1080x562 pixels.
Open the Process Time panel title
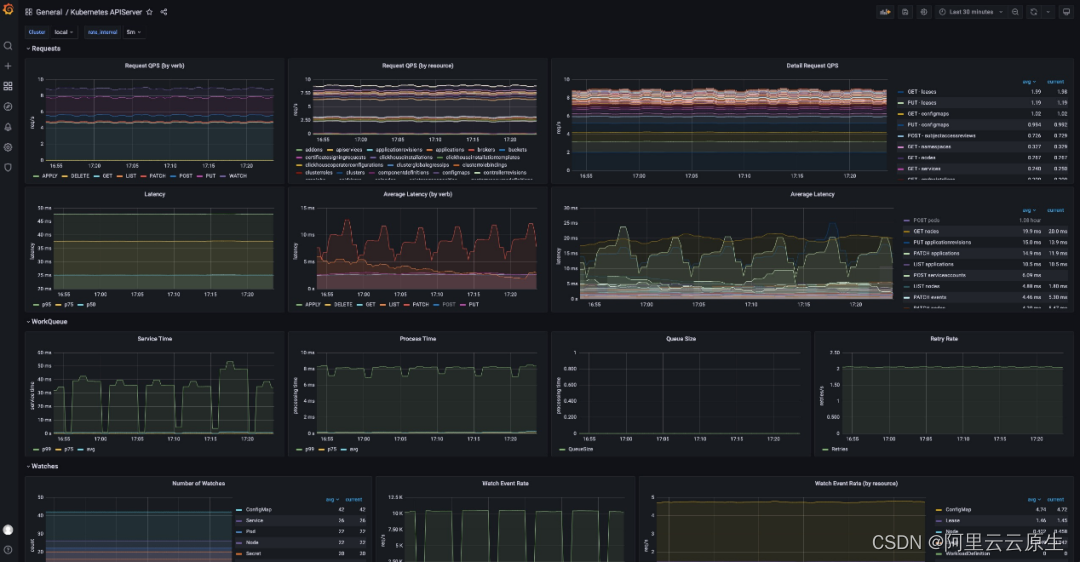pos(417,339)
